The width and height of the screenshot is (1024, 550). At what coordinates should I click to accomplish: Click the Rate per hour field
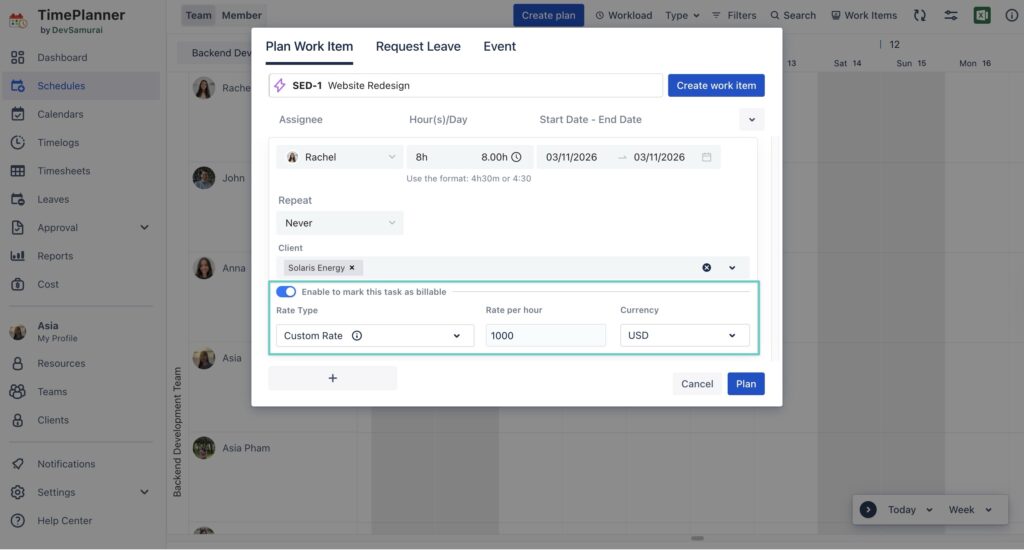[545, 336]
